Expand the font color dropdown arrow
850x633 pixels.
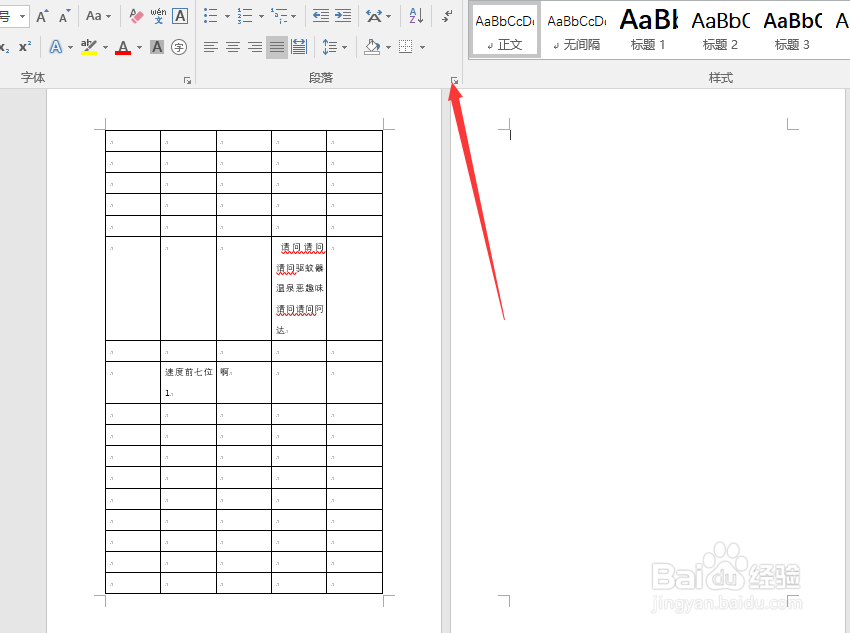coord(139,48)
